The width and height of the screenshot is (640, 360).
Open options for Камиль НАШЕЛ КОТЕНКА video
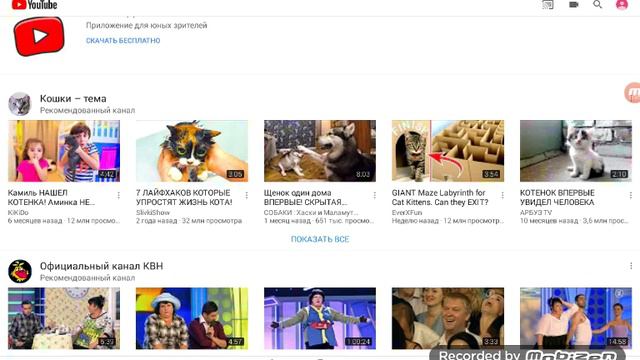click(118, 196)
